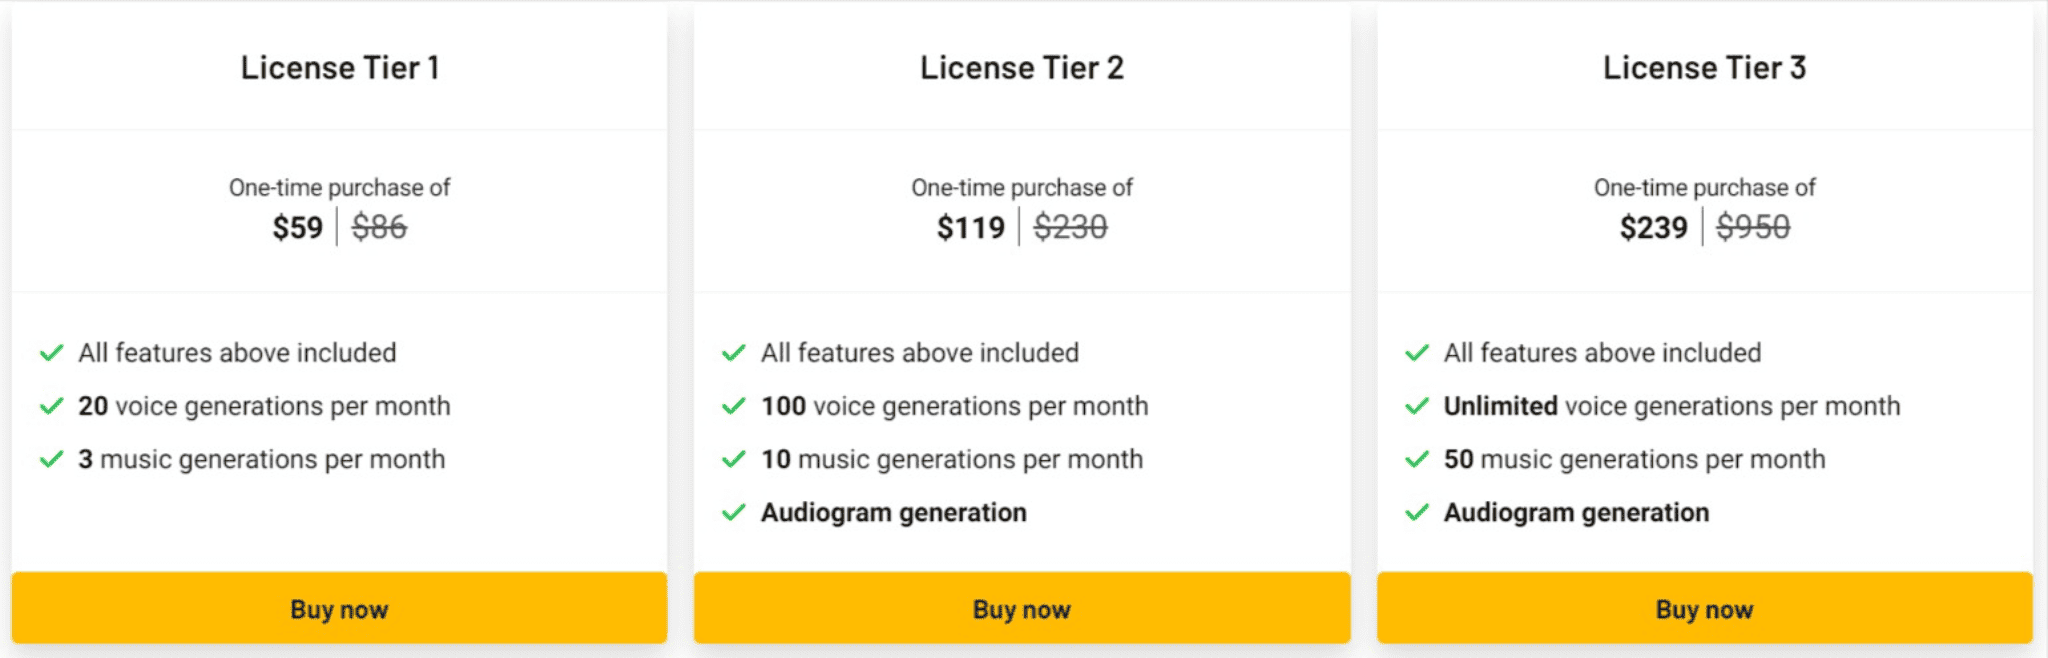The height and width of the screenshot is (658, 2048).
Task: Click Tier 2 Audiogram generation checkmark
Action: 734,512
